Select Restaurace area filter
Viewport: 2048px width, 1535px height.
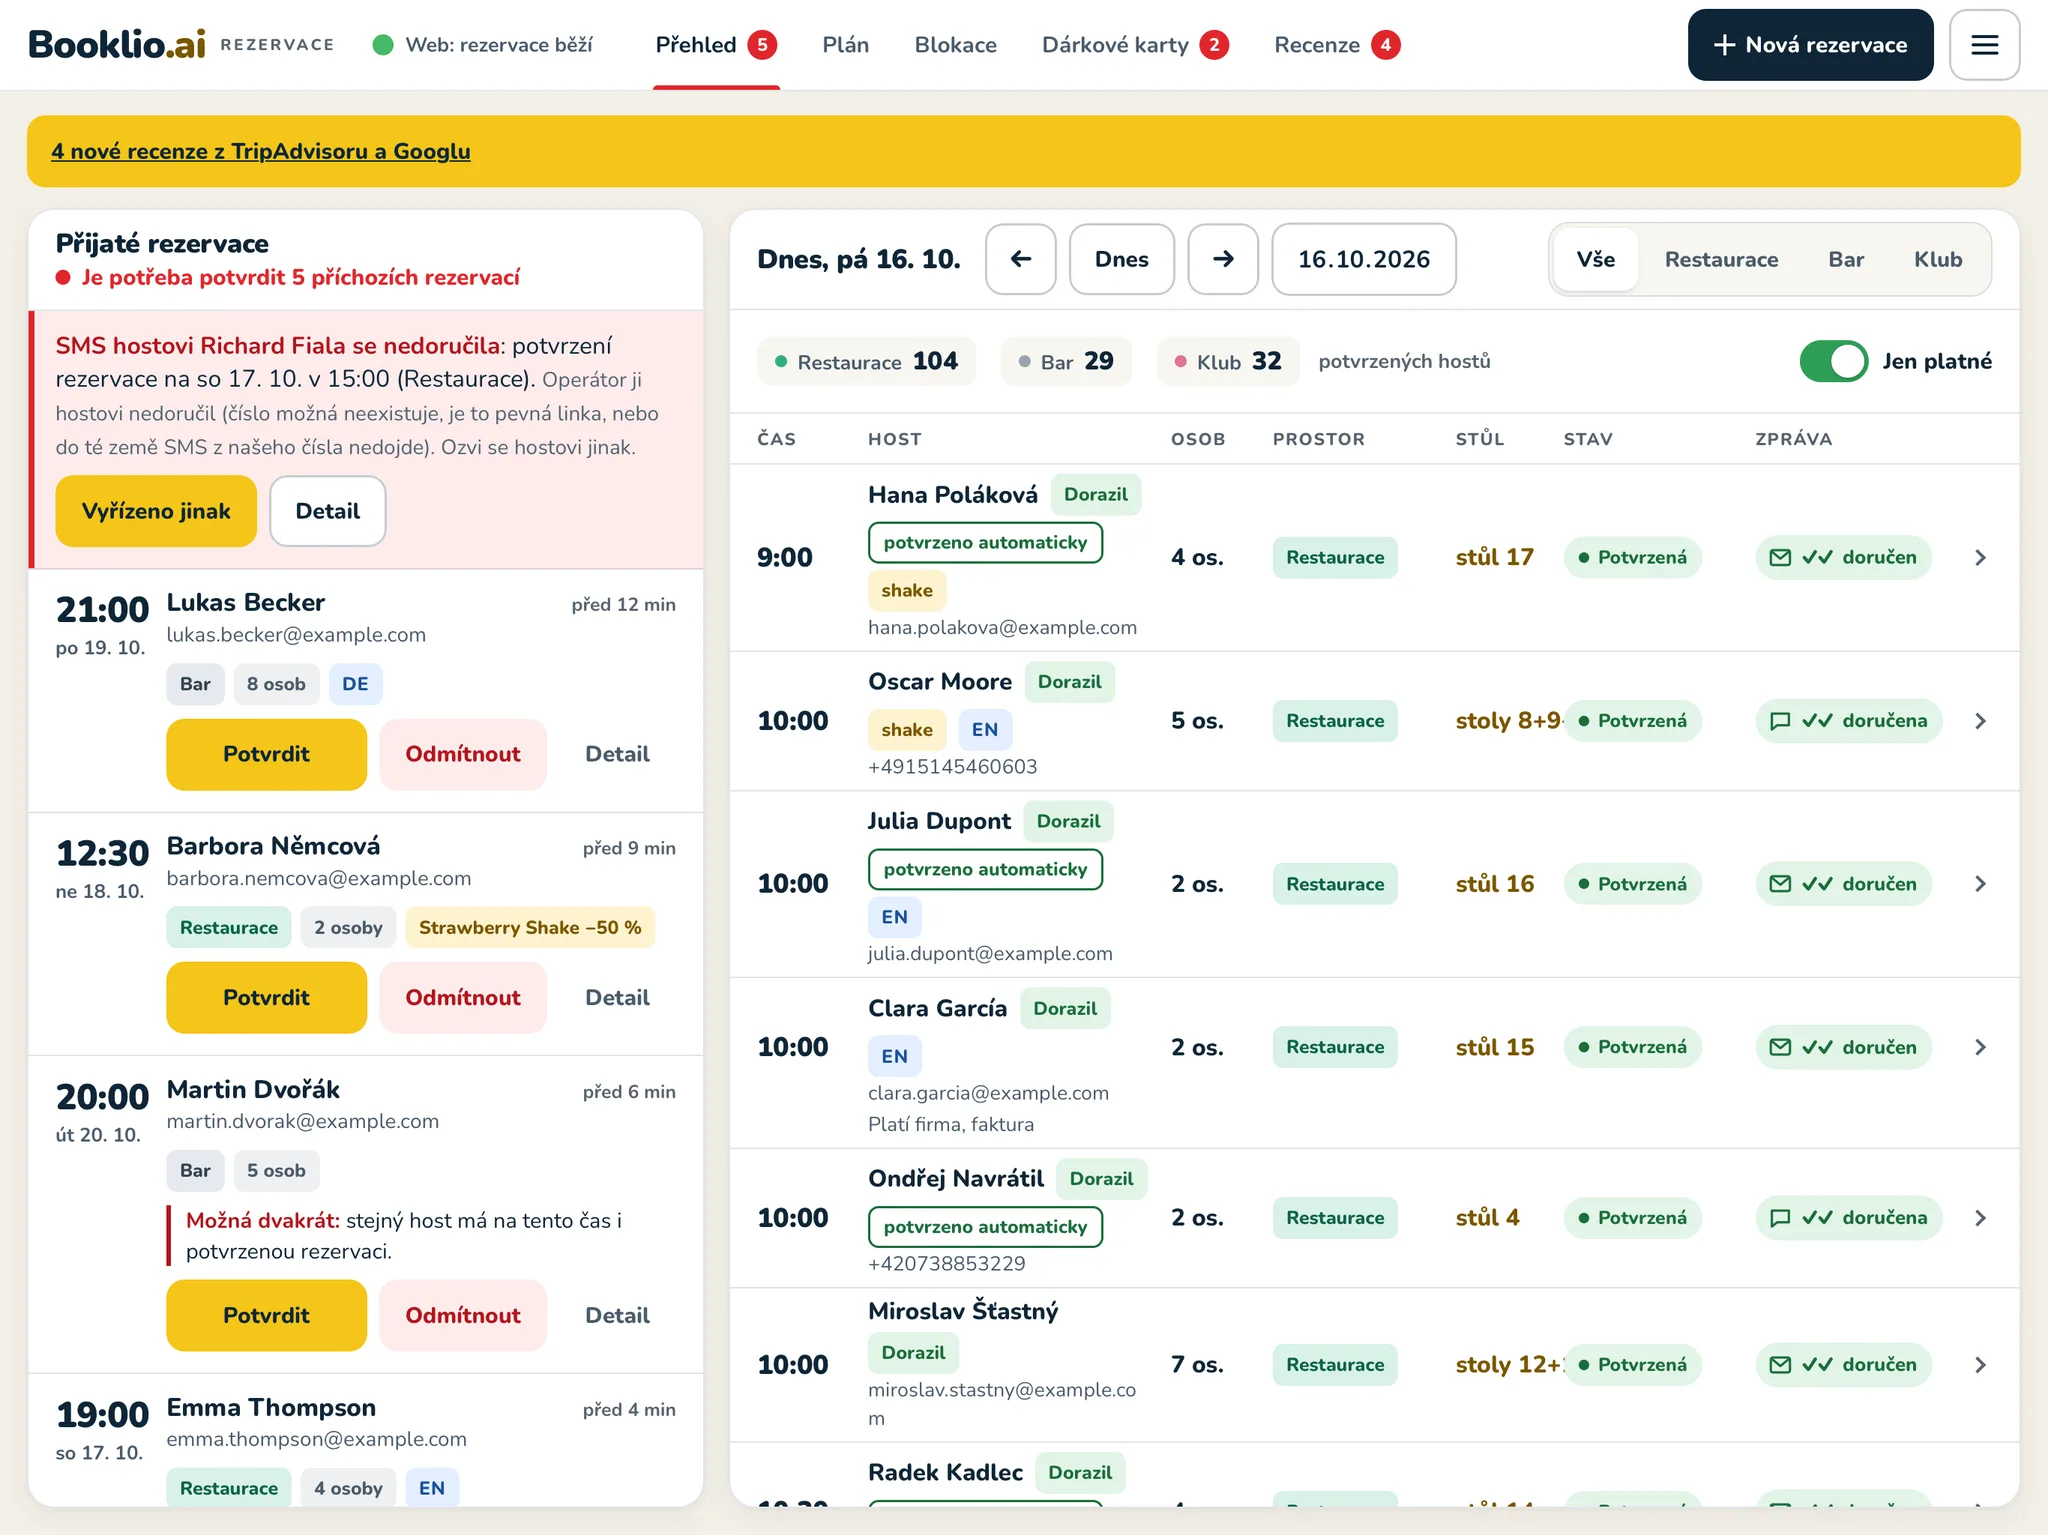pyautogui.click(x=1721, y=259)
